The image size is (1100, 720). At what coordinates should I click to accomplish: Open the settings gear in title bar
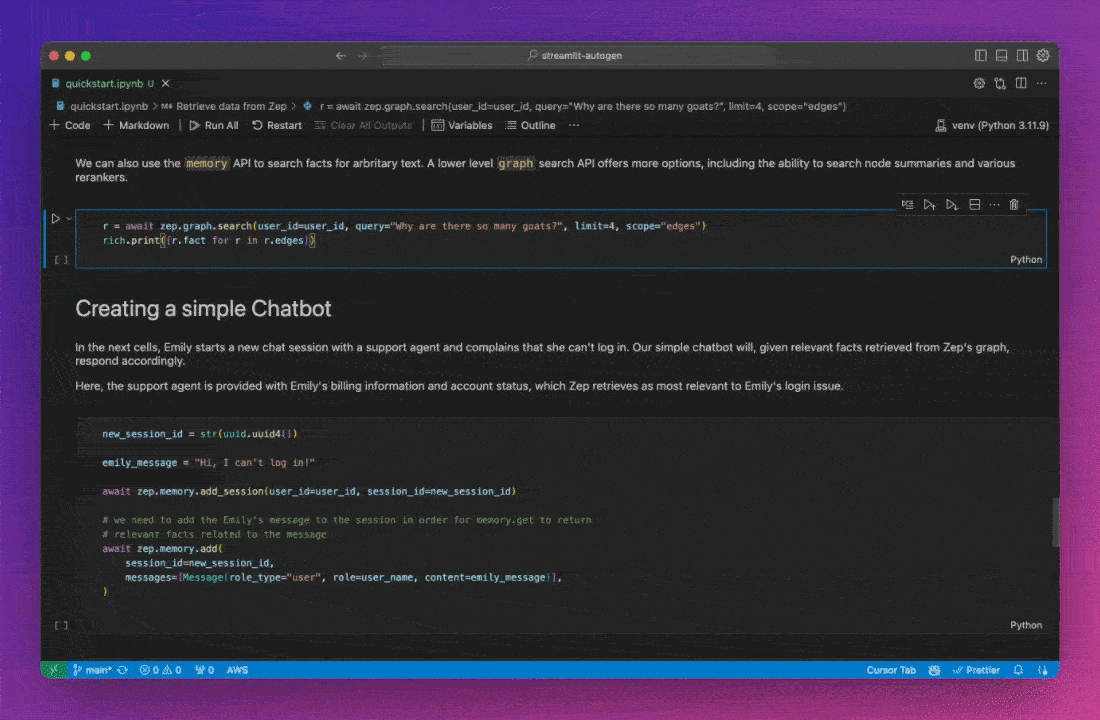coord(1043,55)
